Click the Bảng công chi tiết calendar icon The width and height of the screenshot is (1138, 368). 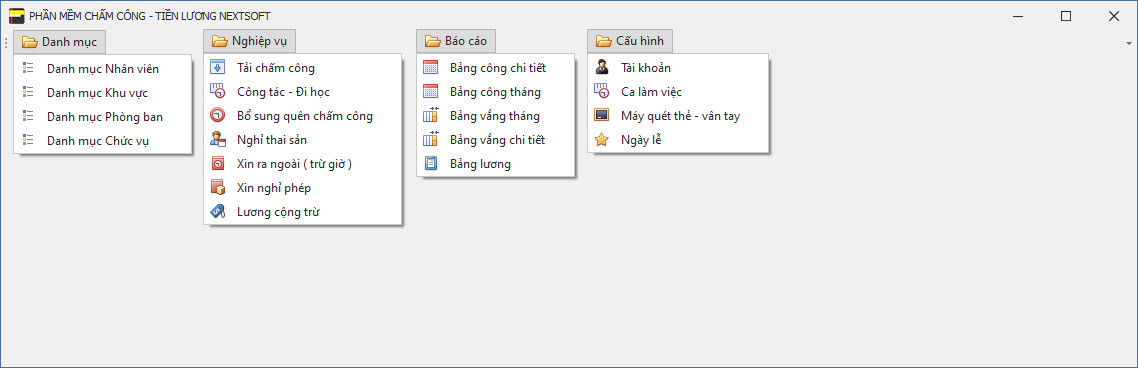(x=431, y=68)
